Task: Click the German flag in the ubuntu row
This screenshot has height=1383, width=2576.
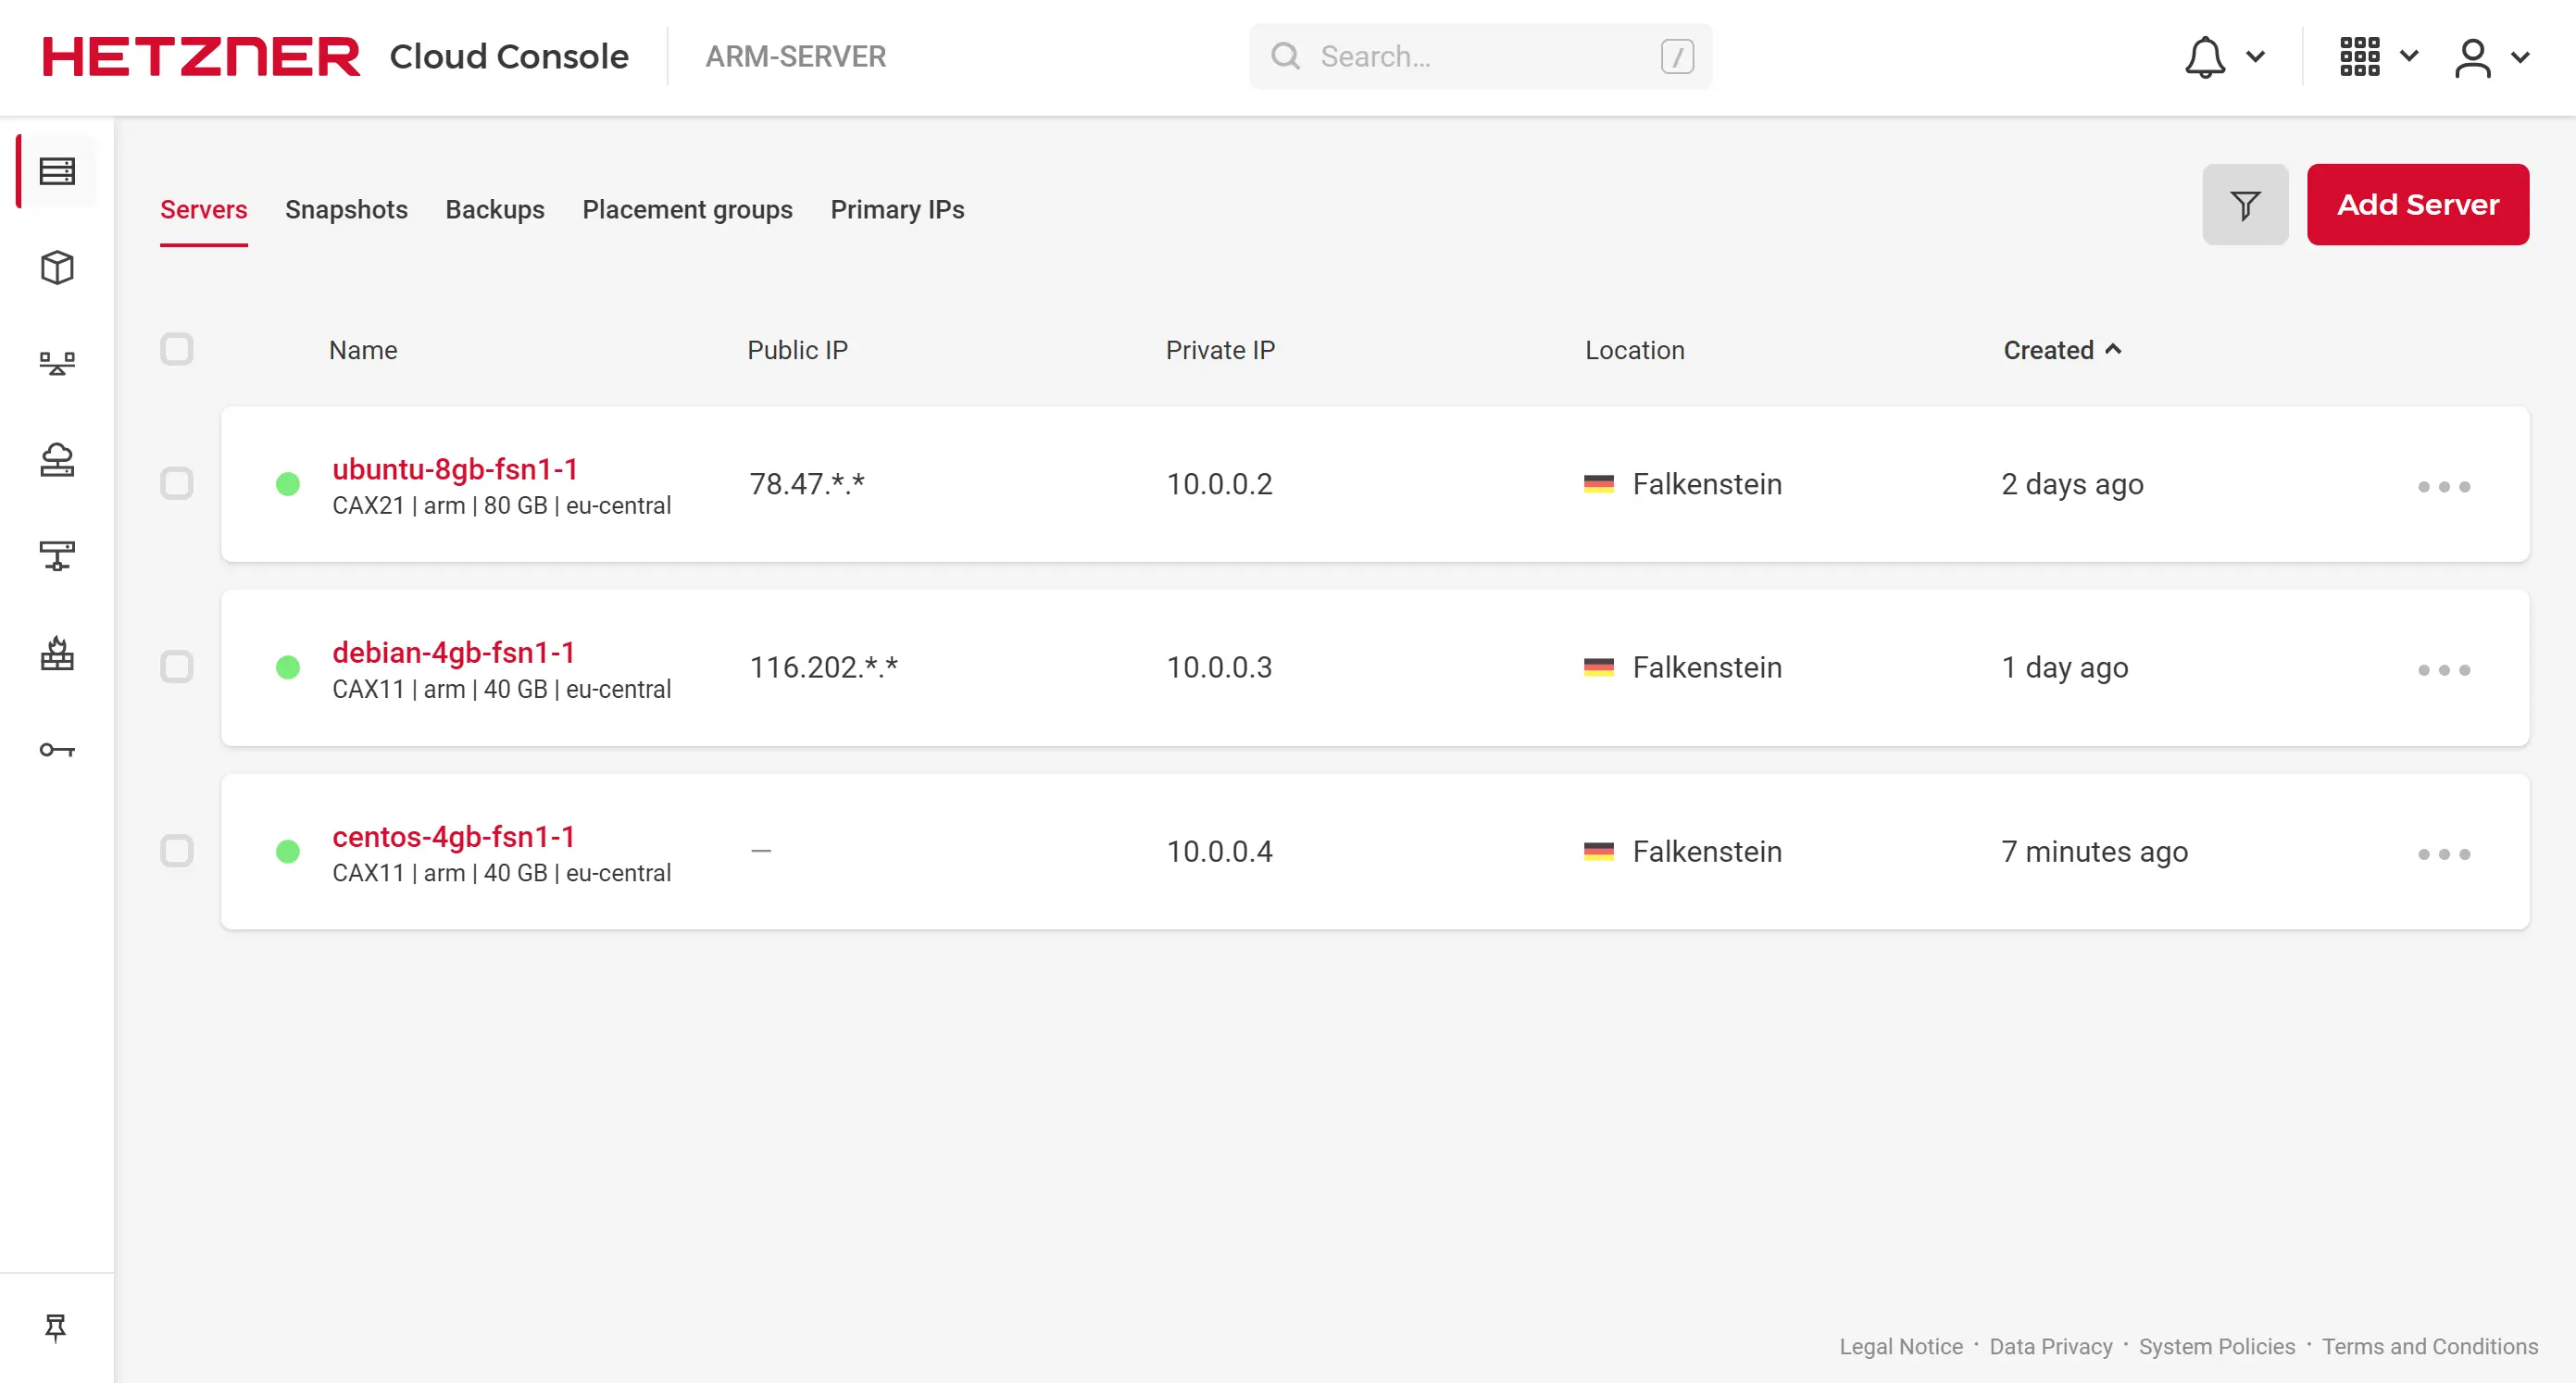Action: coord(1598,484)
